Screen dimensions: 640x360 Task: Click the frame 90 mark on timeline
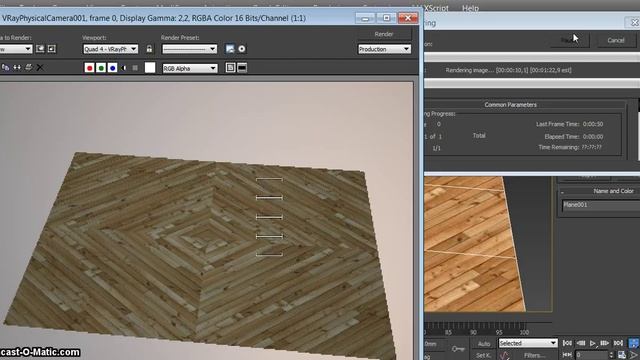(x=473, y=332)
